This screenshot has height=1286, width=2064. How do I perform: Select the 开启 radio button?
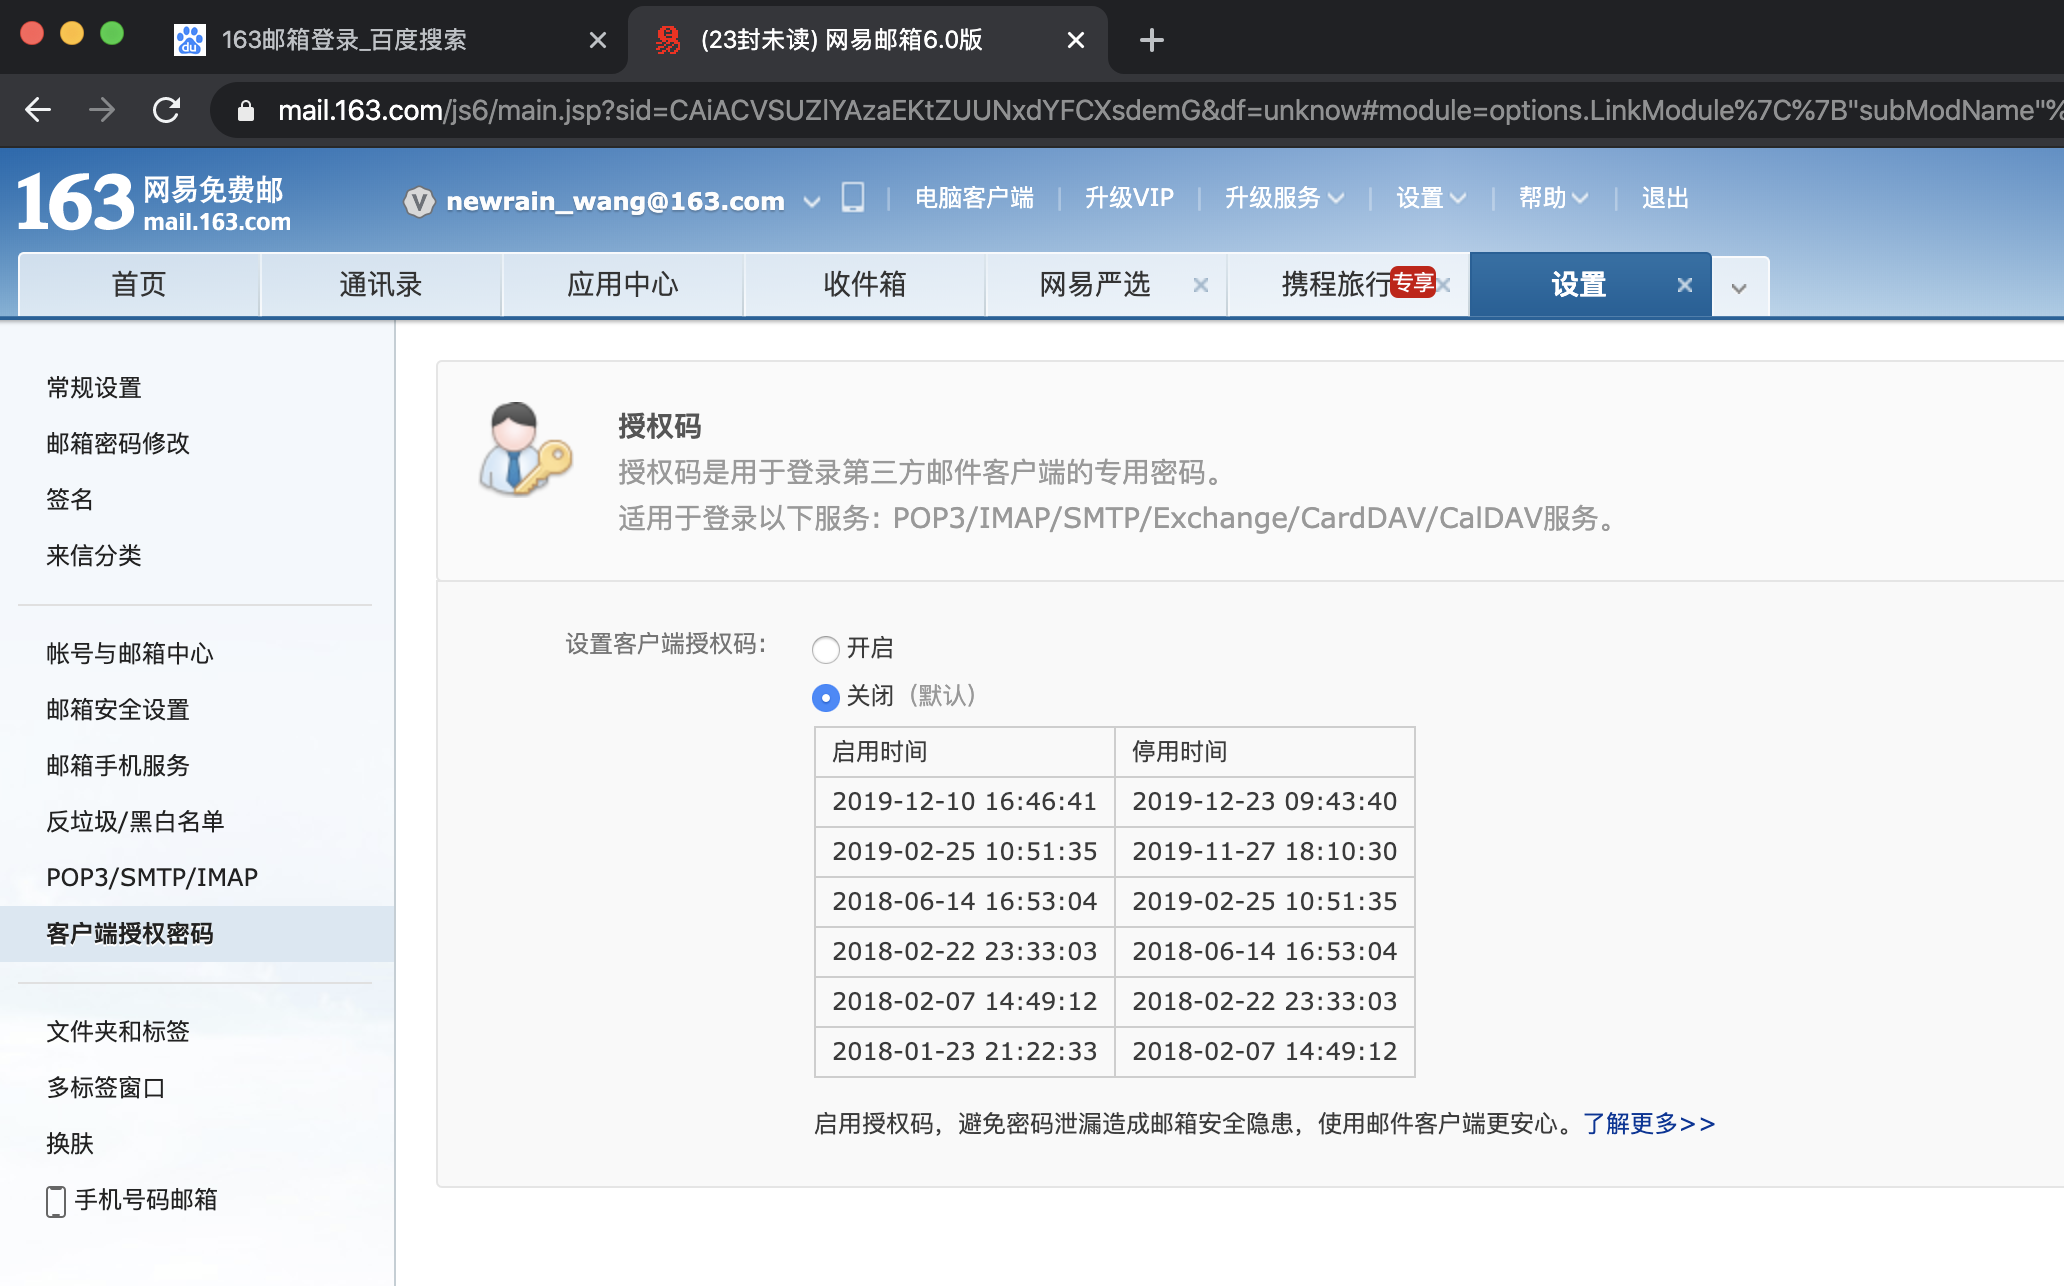point(825,649)
